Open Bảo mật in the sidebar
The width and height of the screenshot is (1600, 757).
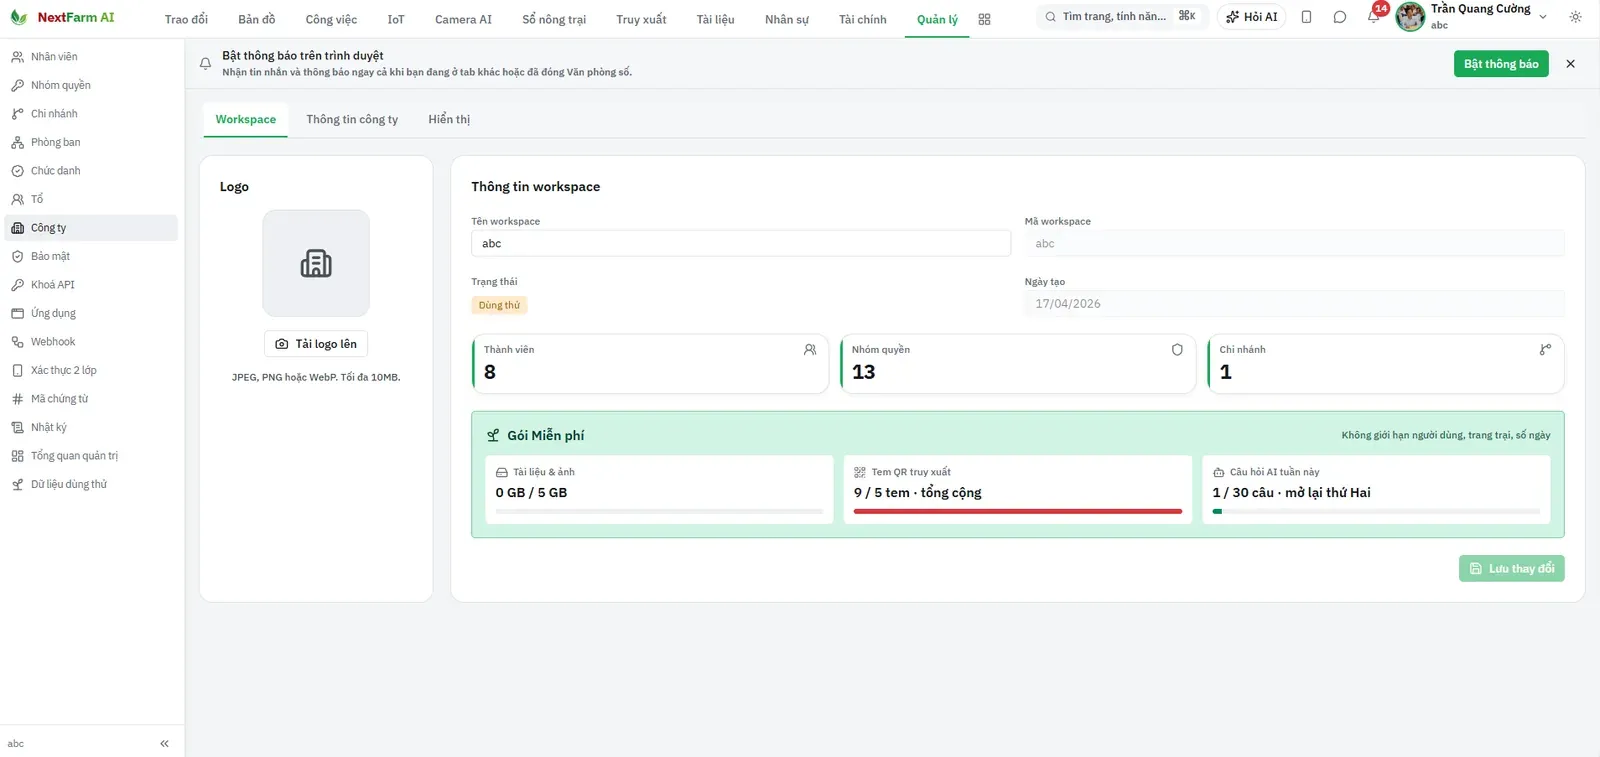(x=91, y=256)
